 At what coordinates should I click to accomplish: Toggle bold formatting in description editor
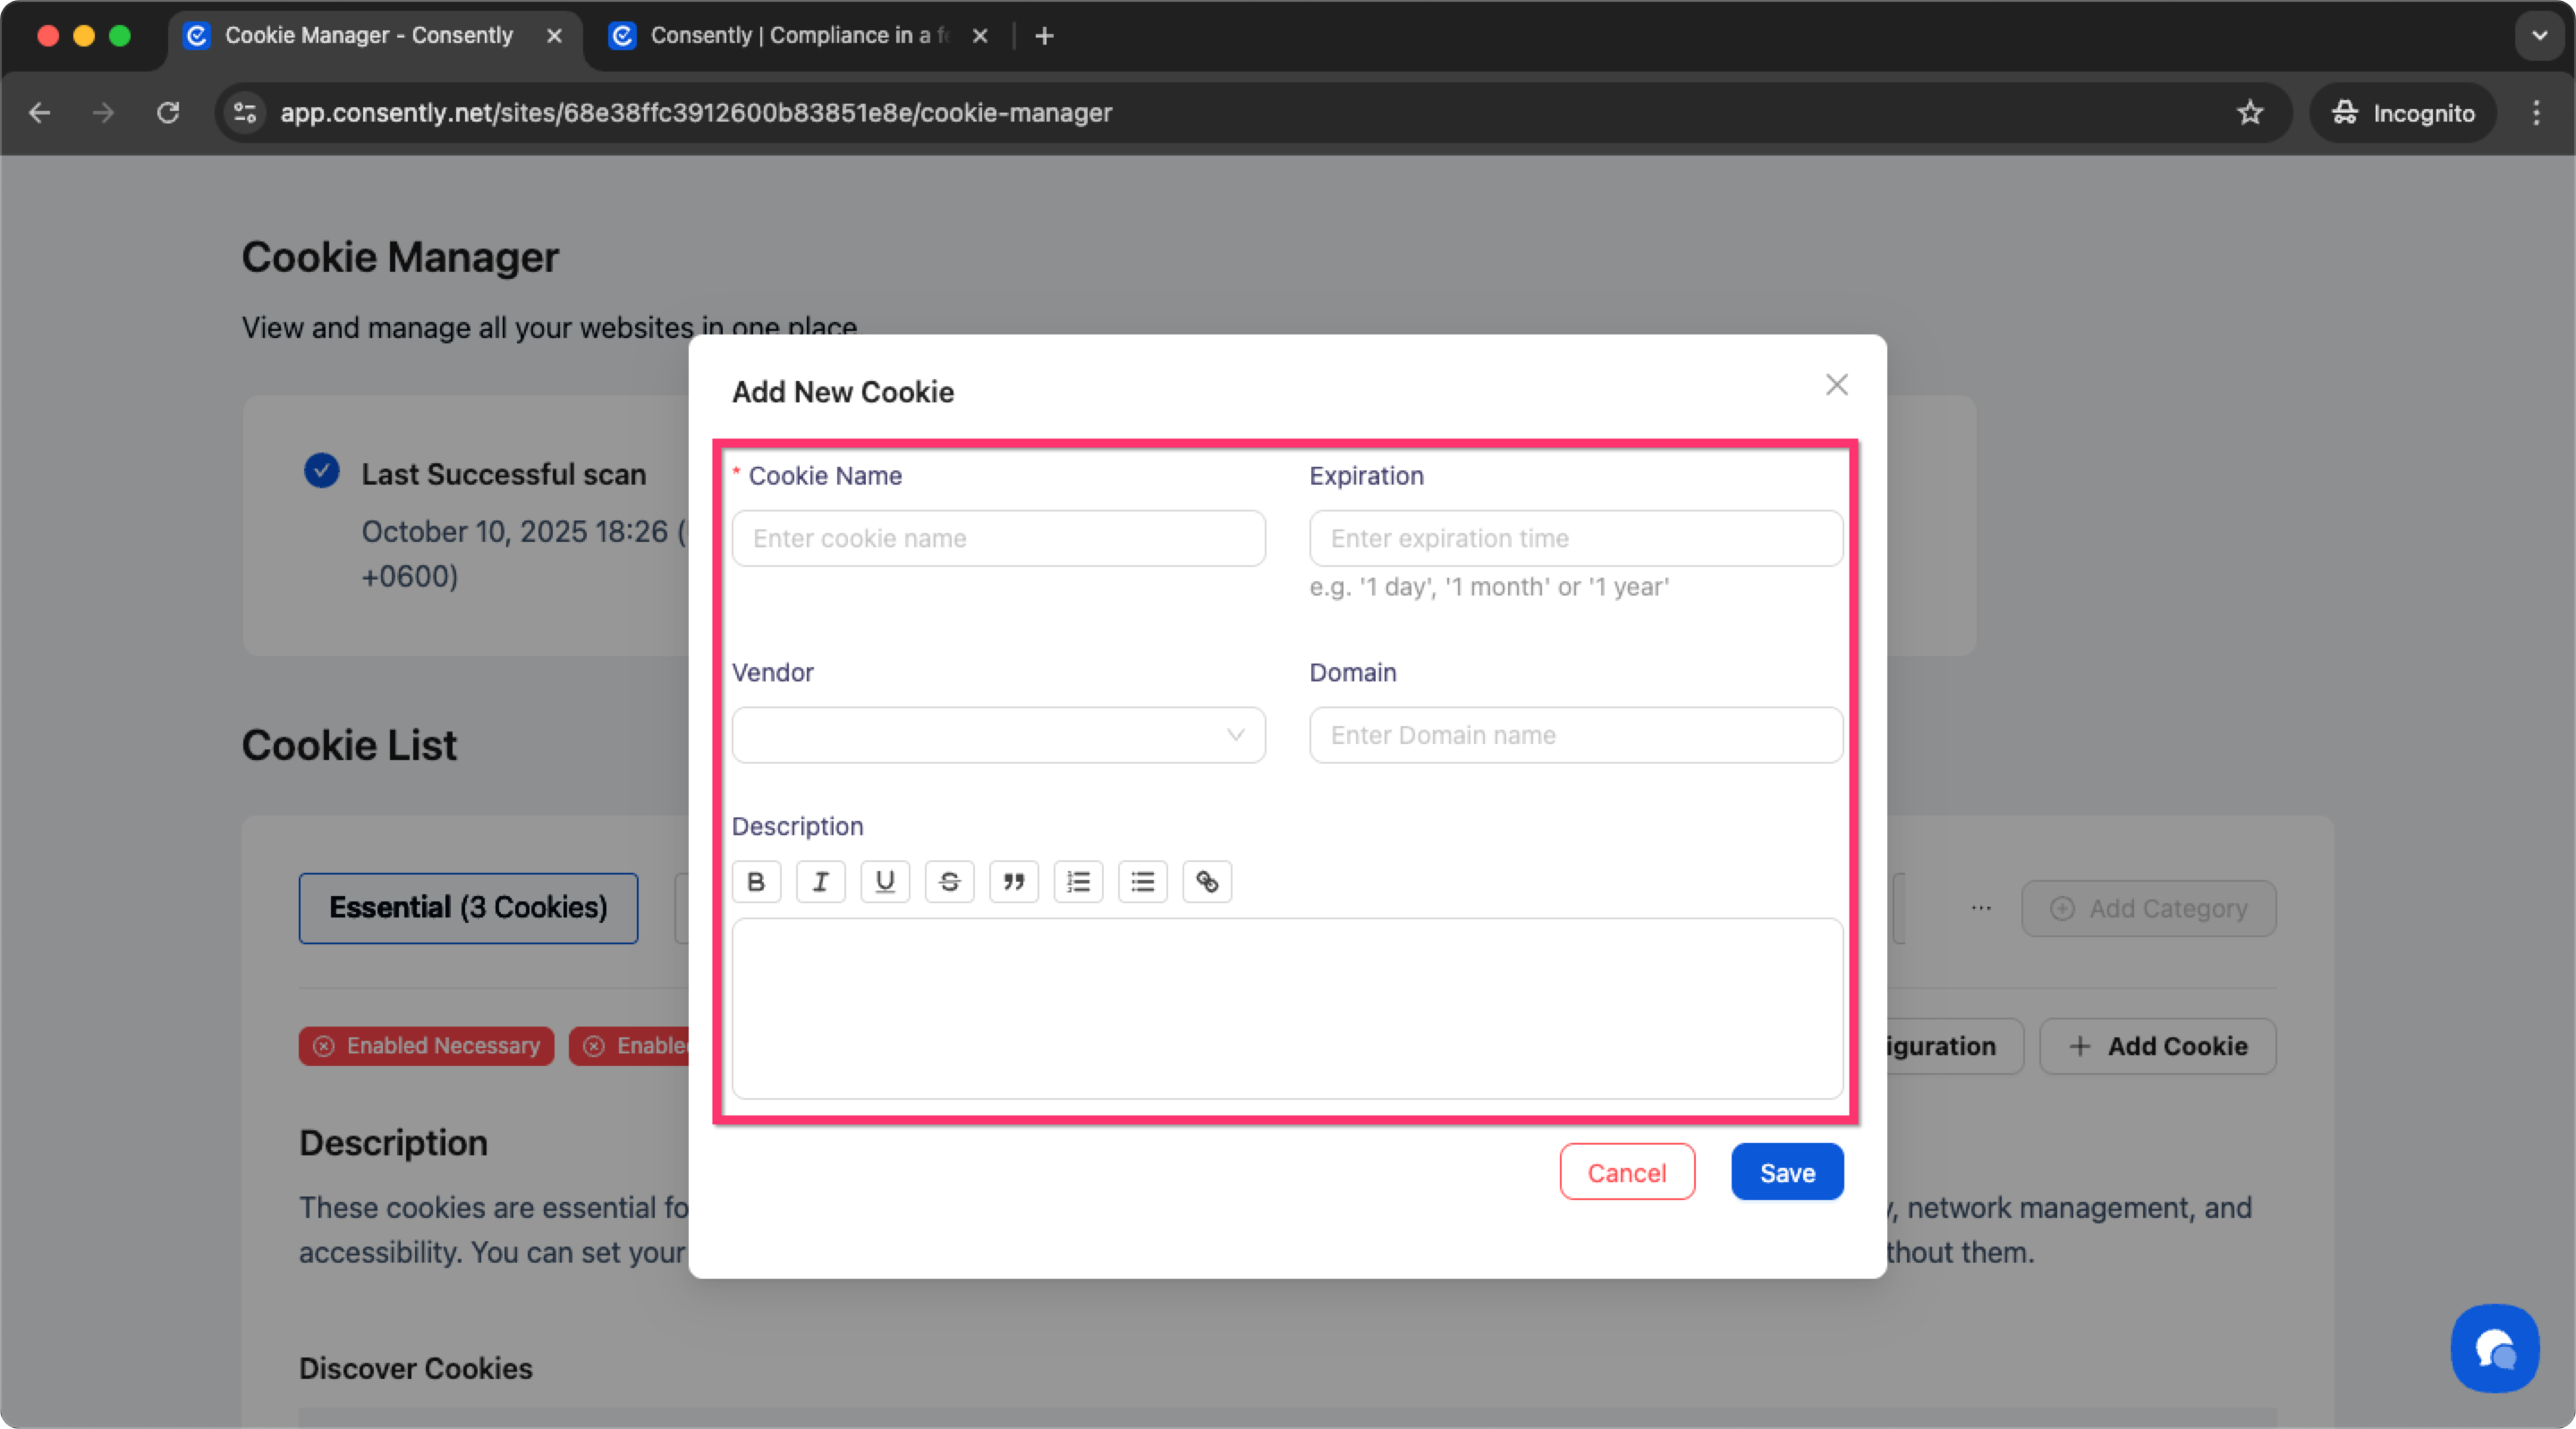click(x=756, y=881)
